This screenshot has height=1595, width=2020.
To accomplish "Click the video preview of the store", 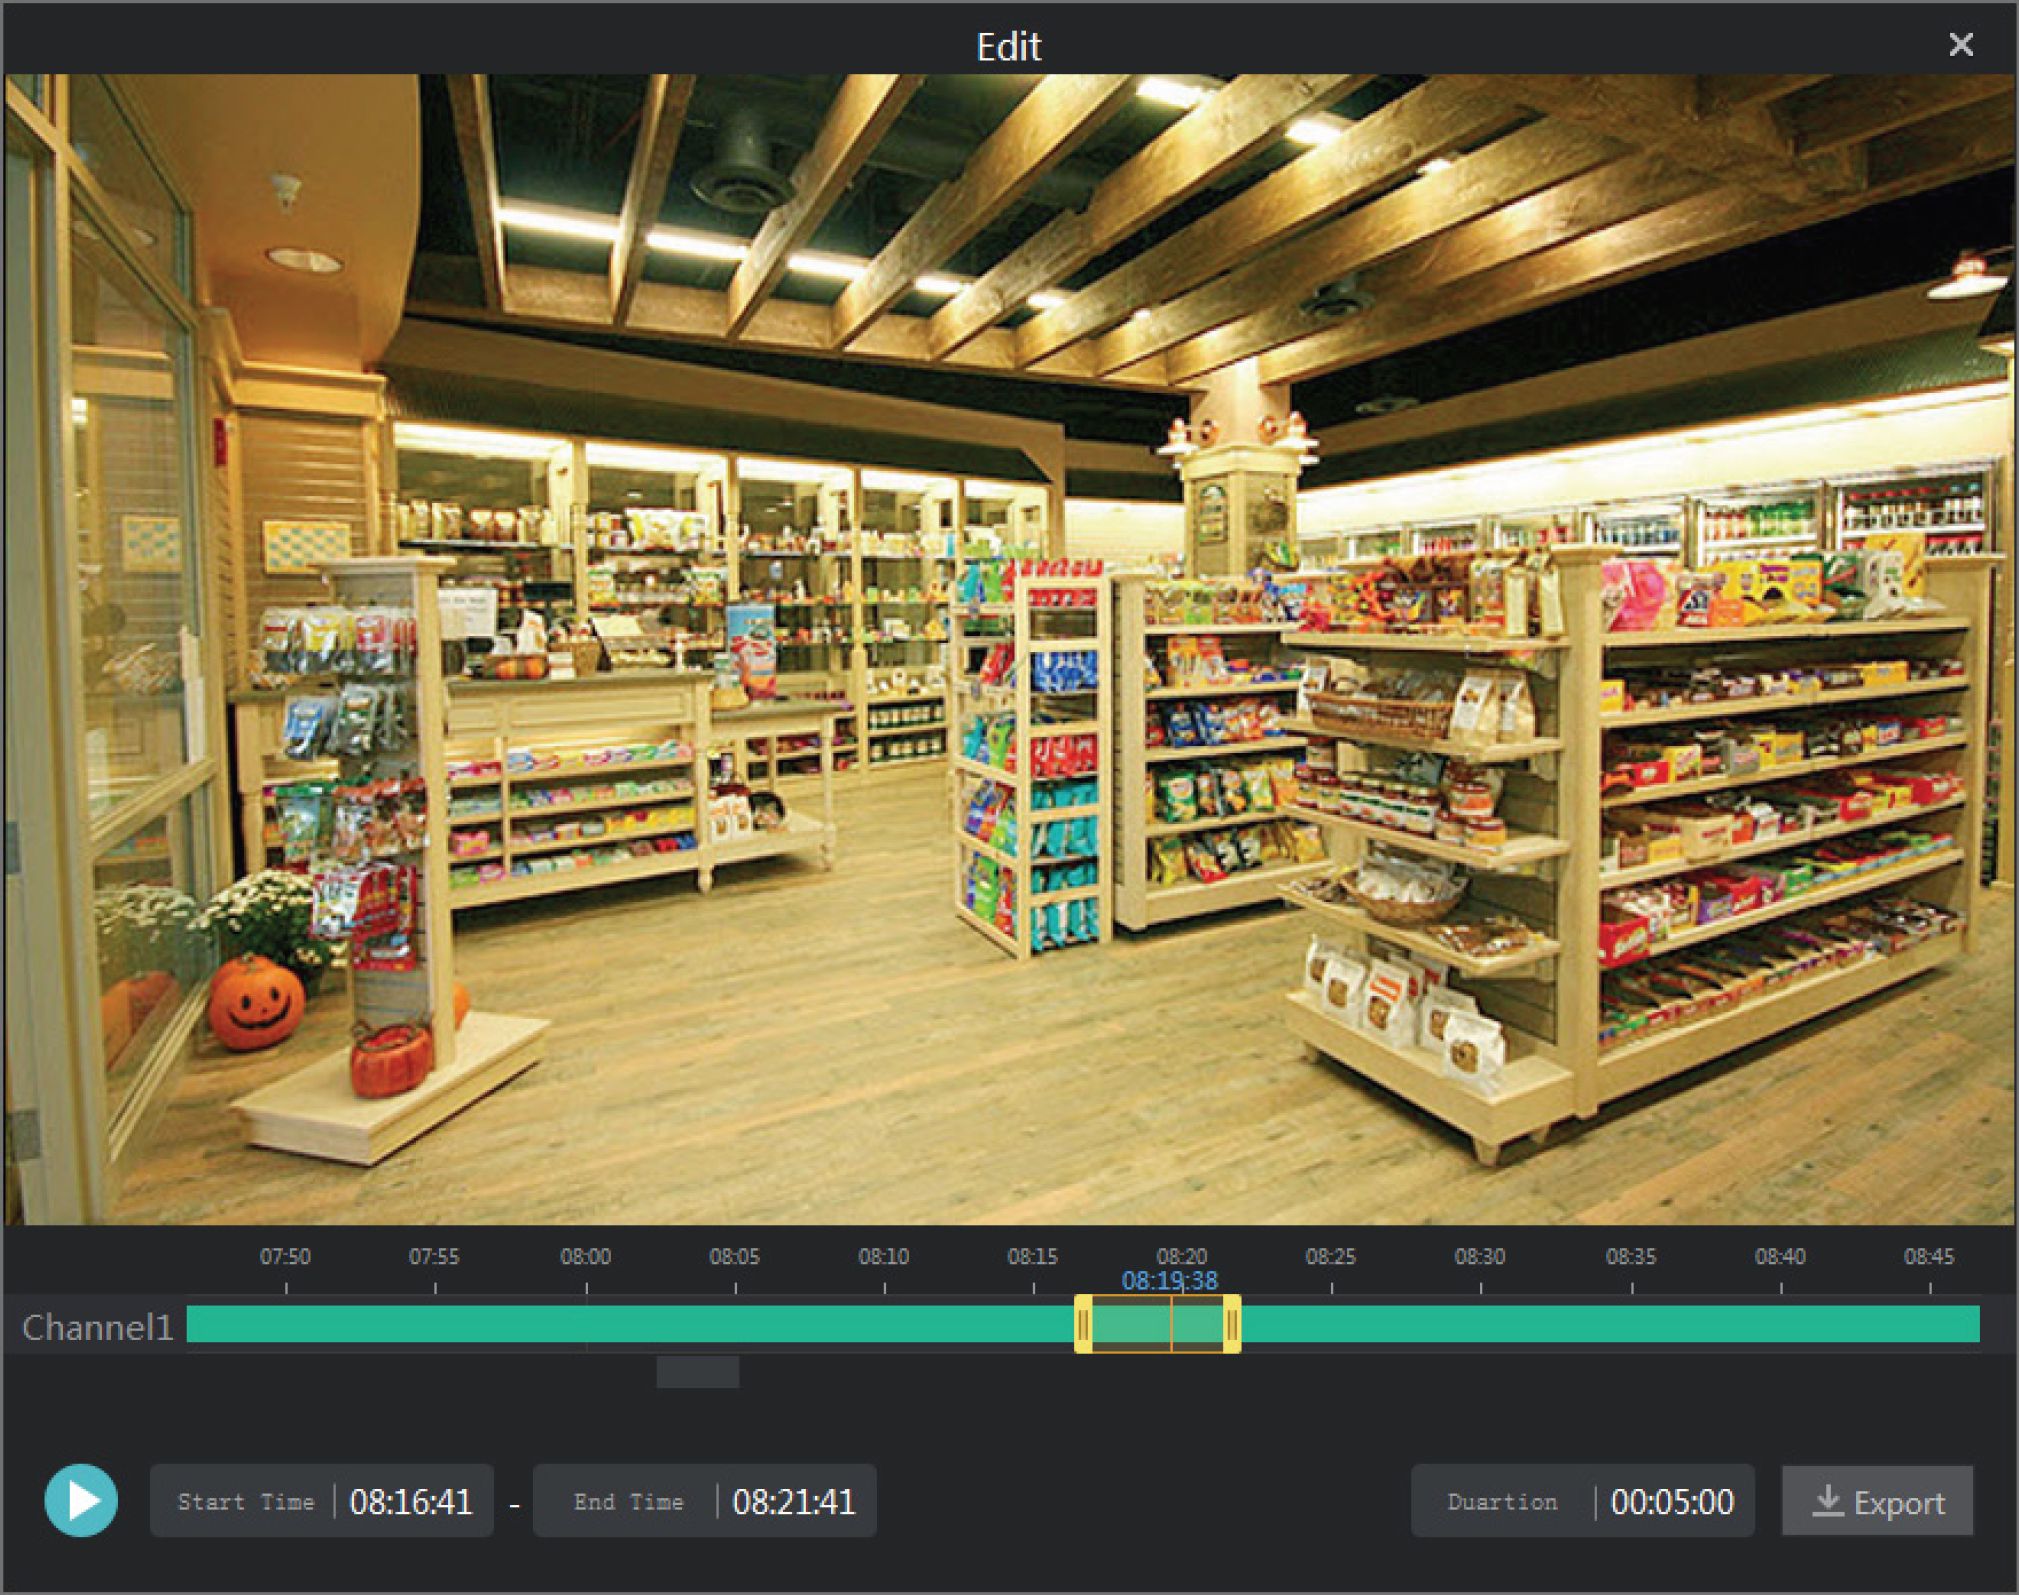I will coord(1010,650).
